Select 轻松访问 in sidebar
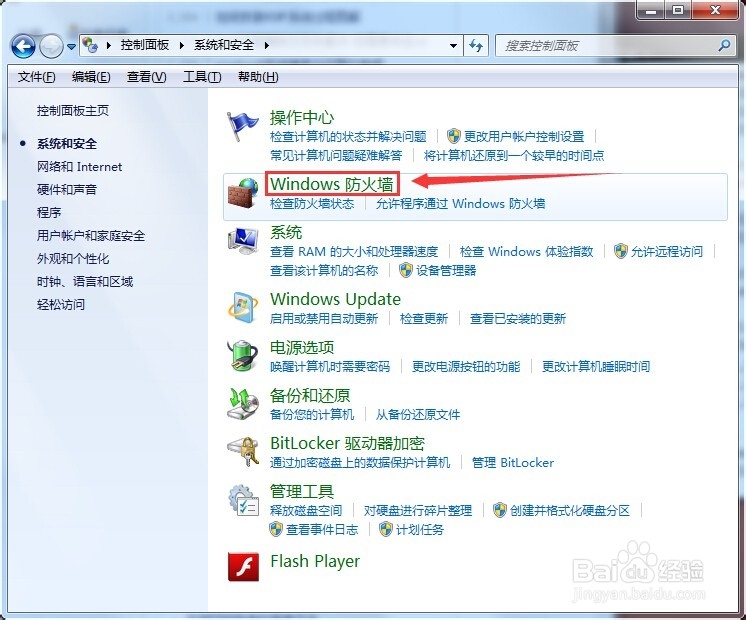The width and height of the screenshot is (746, 620). [x=61, y=304]
